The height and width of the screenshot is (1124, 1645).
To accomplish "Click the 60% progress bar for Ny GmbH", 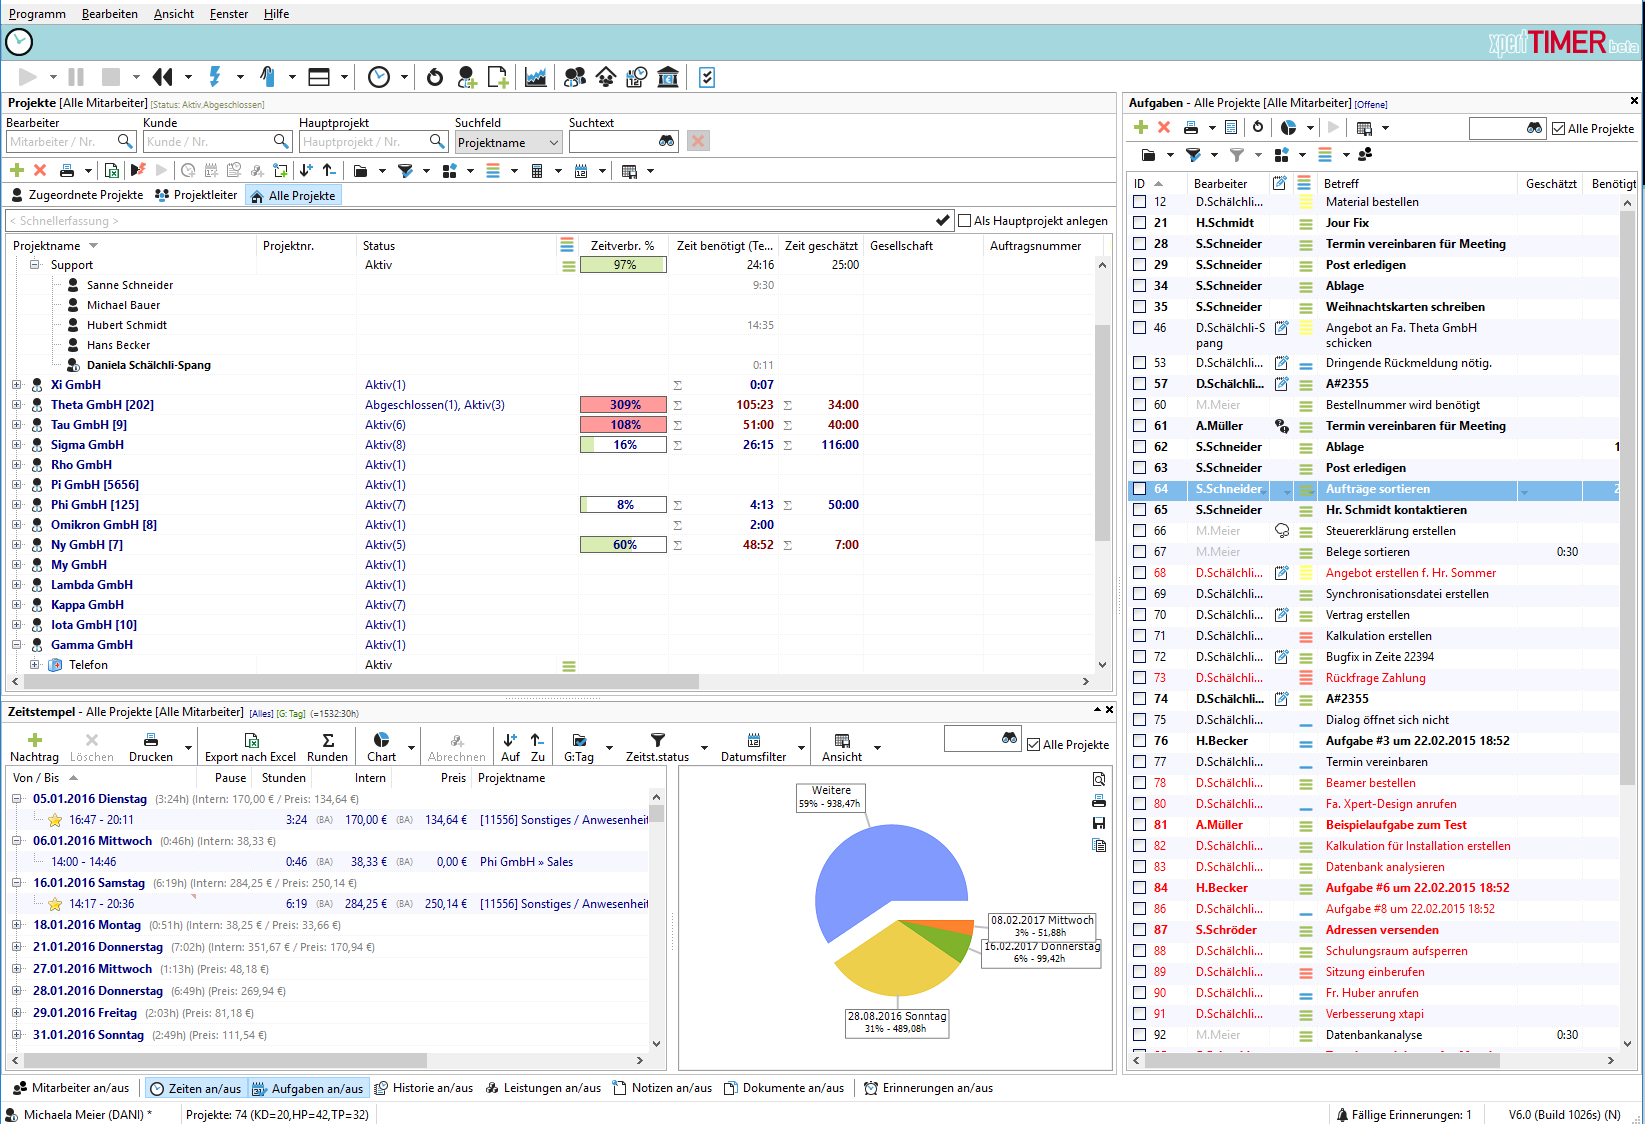I will coord(624,545).
